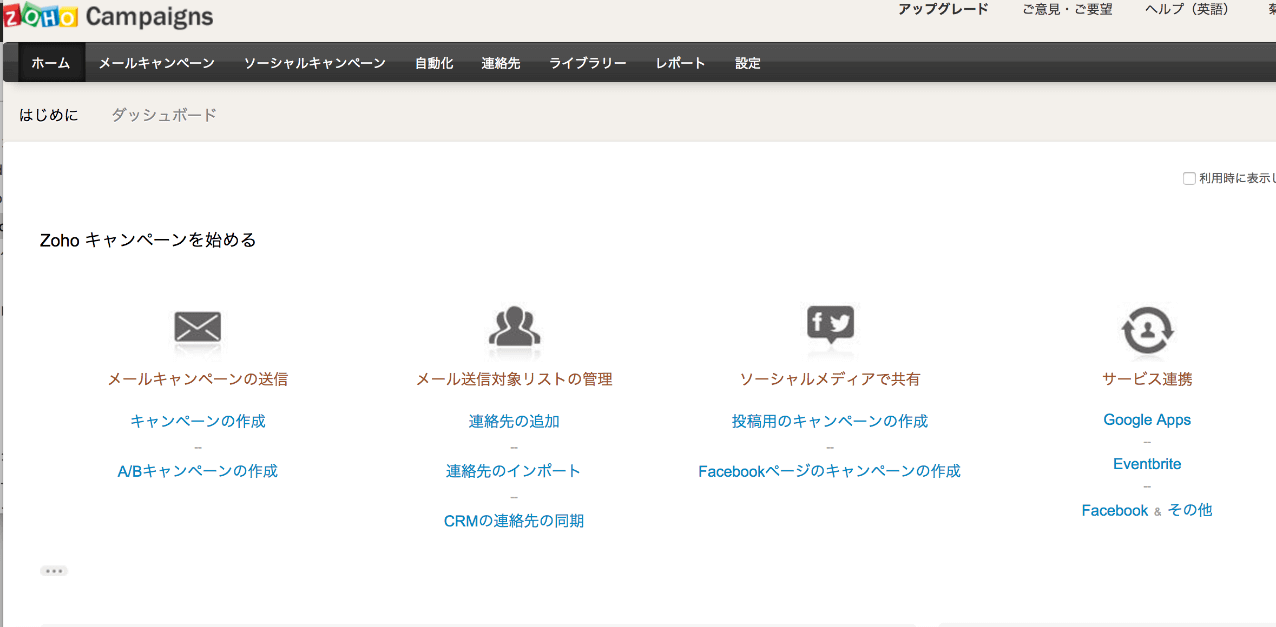Open the メールキャンペーン menu

(x=157, y=63)
